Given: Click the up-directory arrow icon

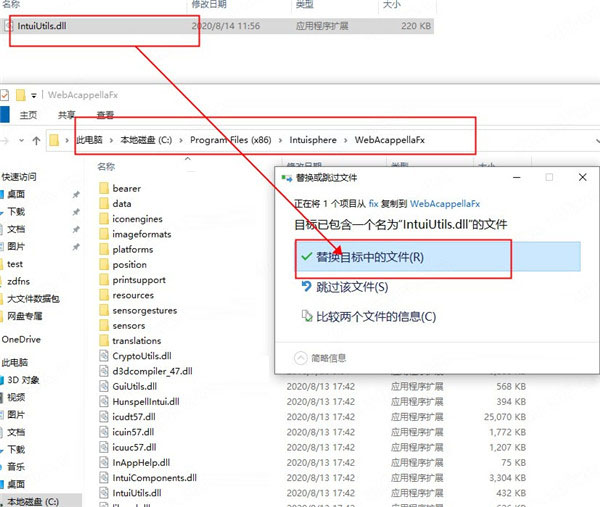Looking at the screenshot, I should (37, 139).
